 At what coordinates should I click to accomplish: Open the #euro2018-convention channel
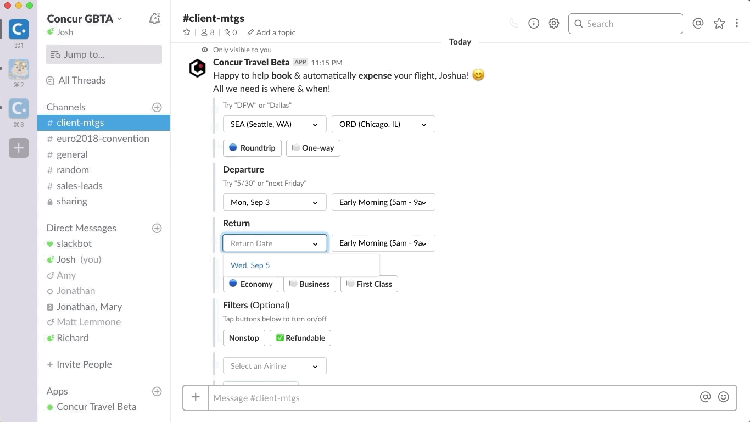pos(103,138)
